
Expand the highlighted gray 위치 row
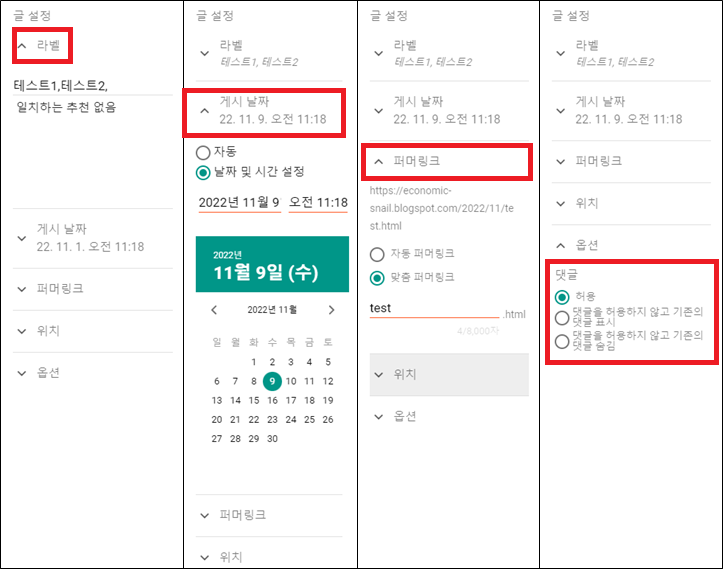449,374
